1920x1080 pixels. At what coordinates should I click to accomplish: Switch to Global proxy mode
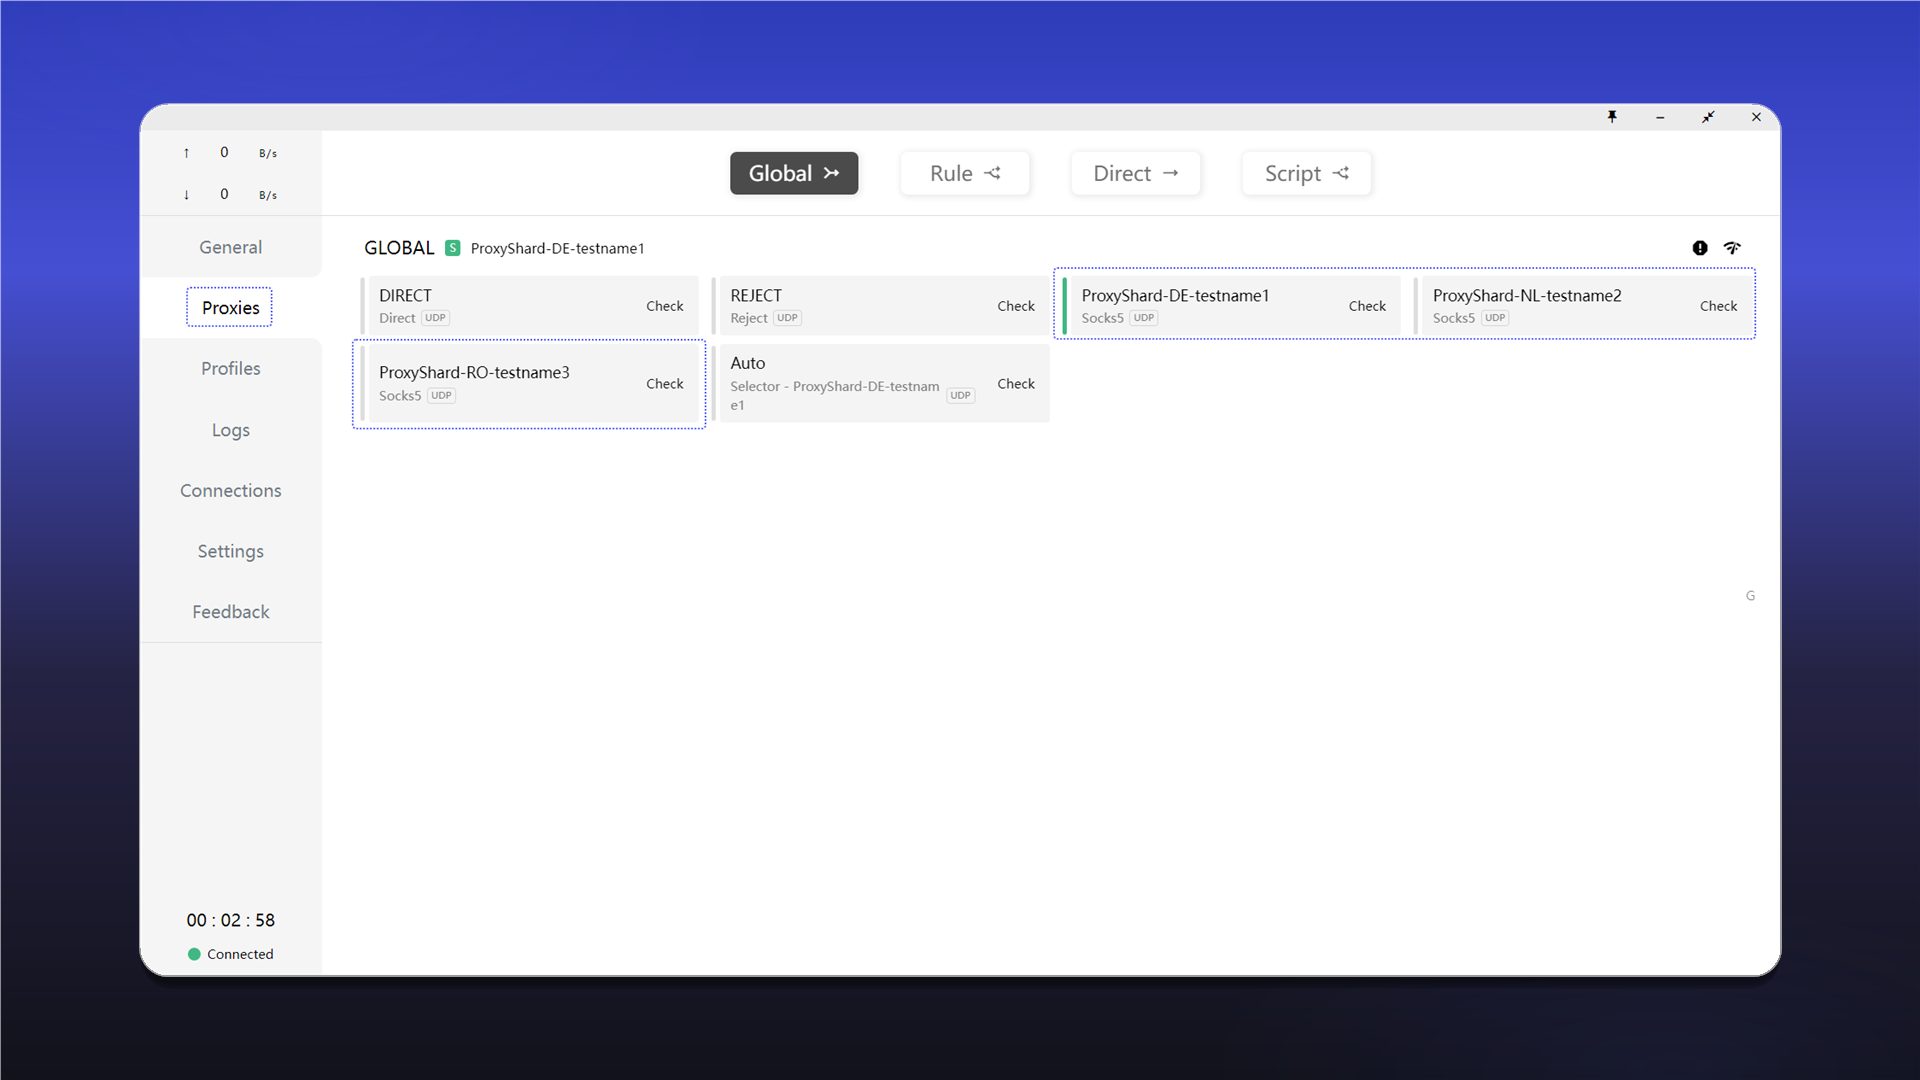point(794,173)
